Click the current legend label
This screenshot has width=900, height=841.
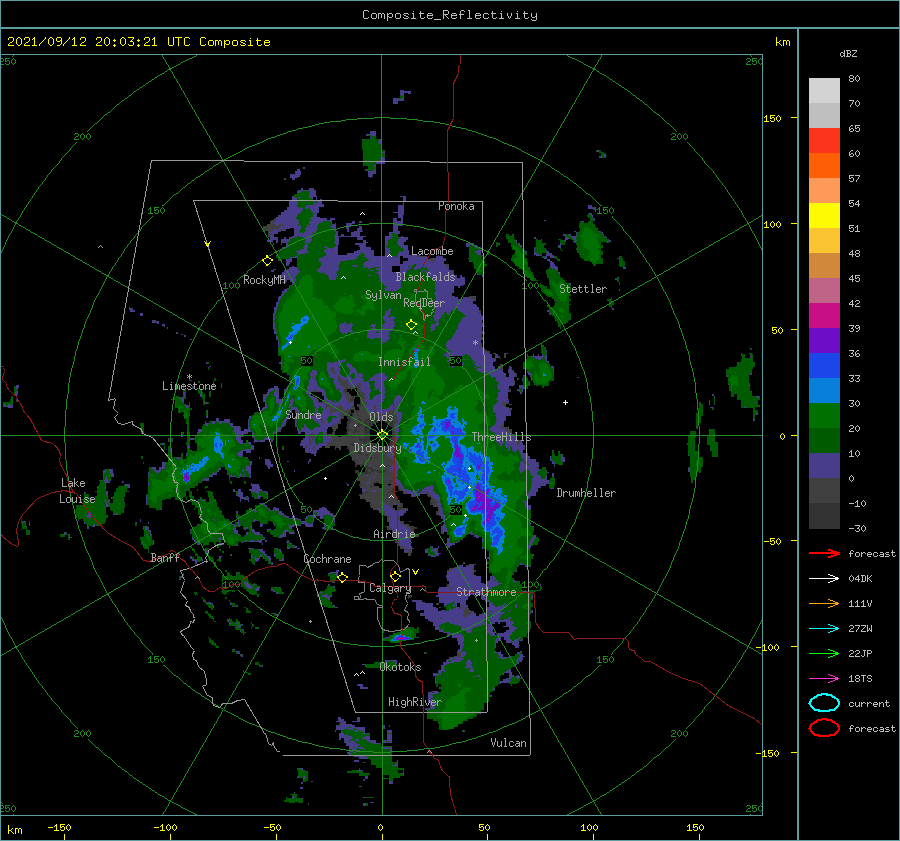point(869,703)
